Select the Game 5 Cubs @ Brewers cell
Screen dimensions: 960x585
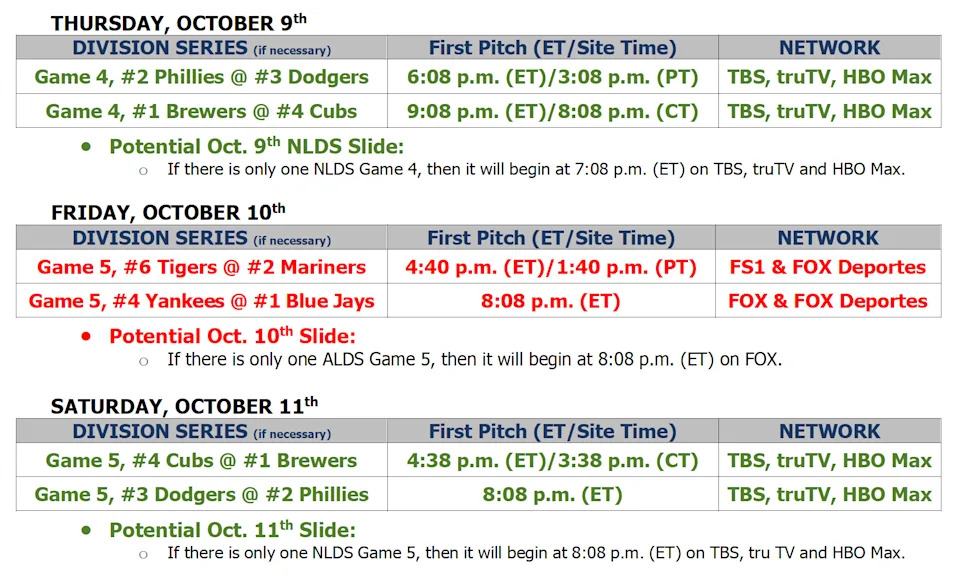(x=201, y=461)
